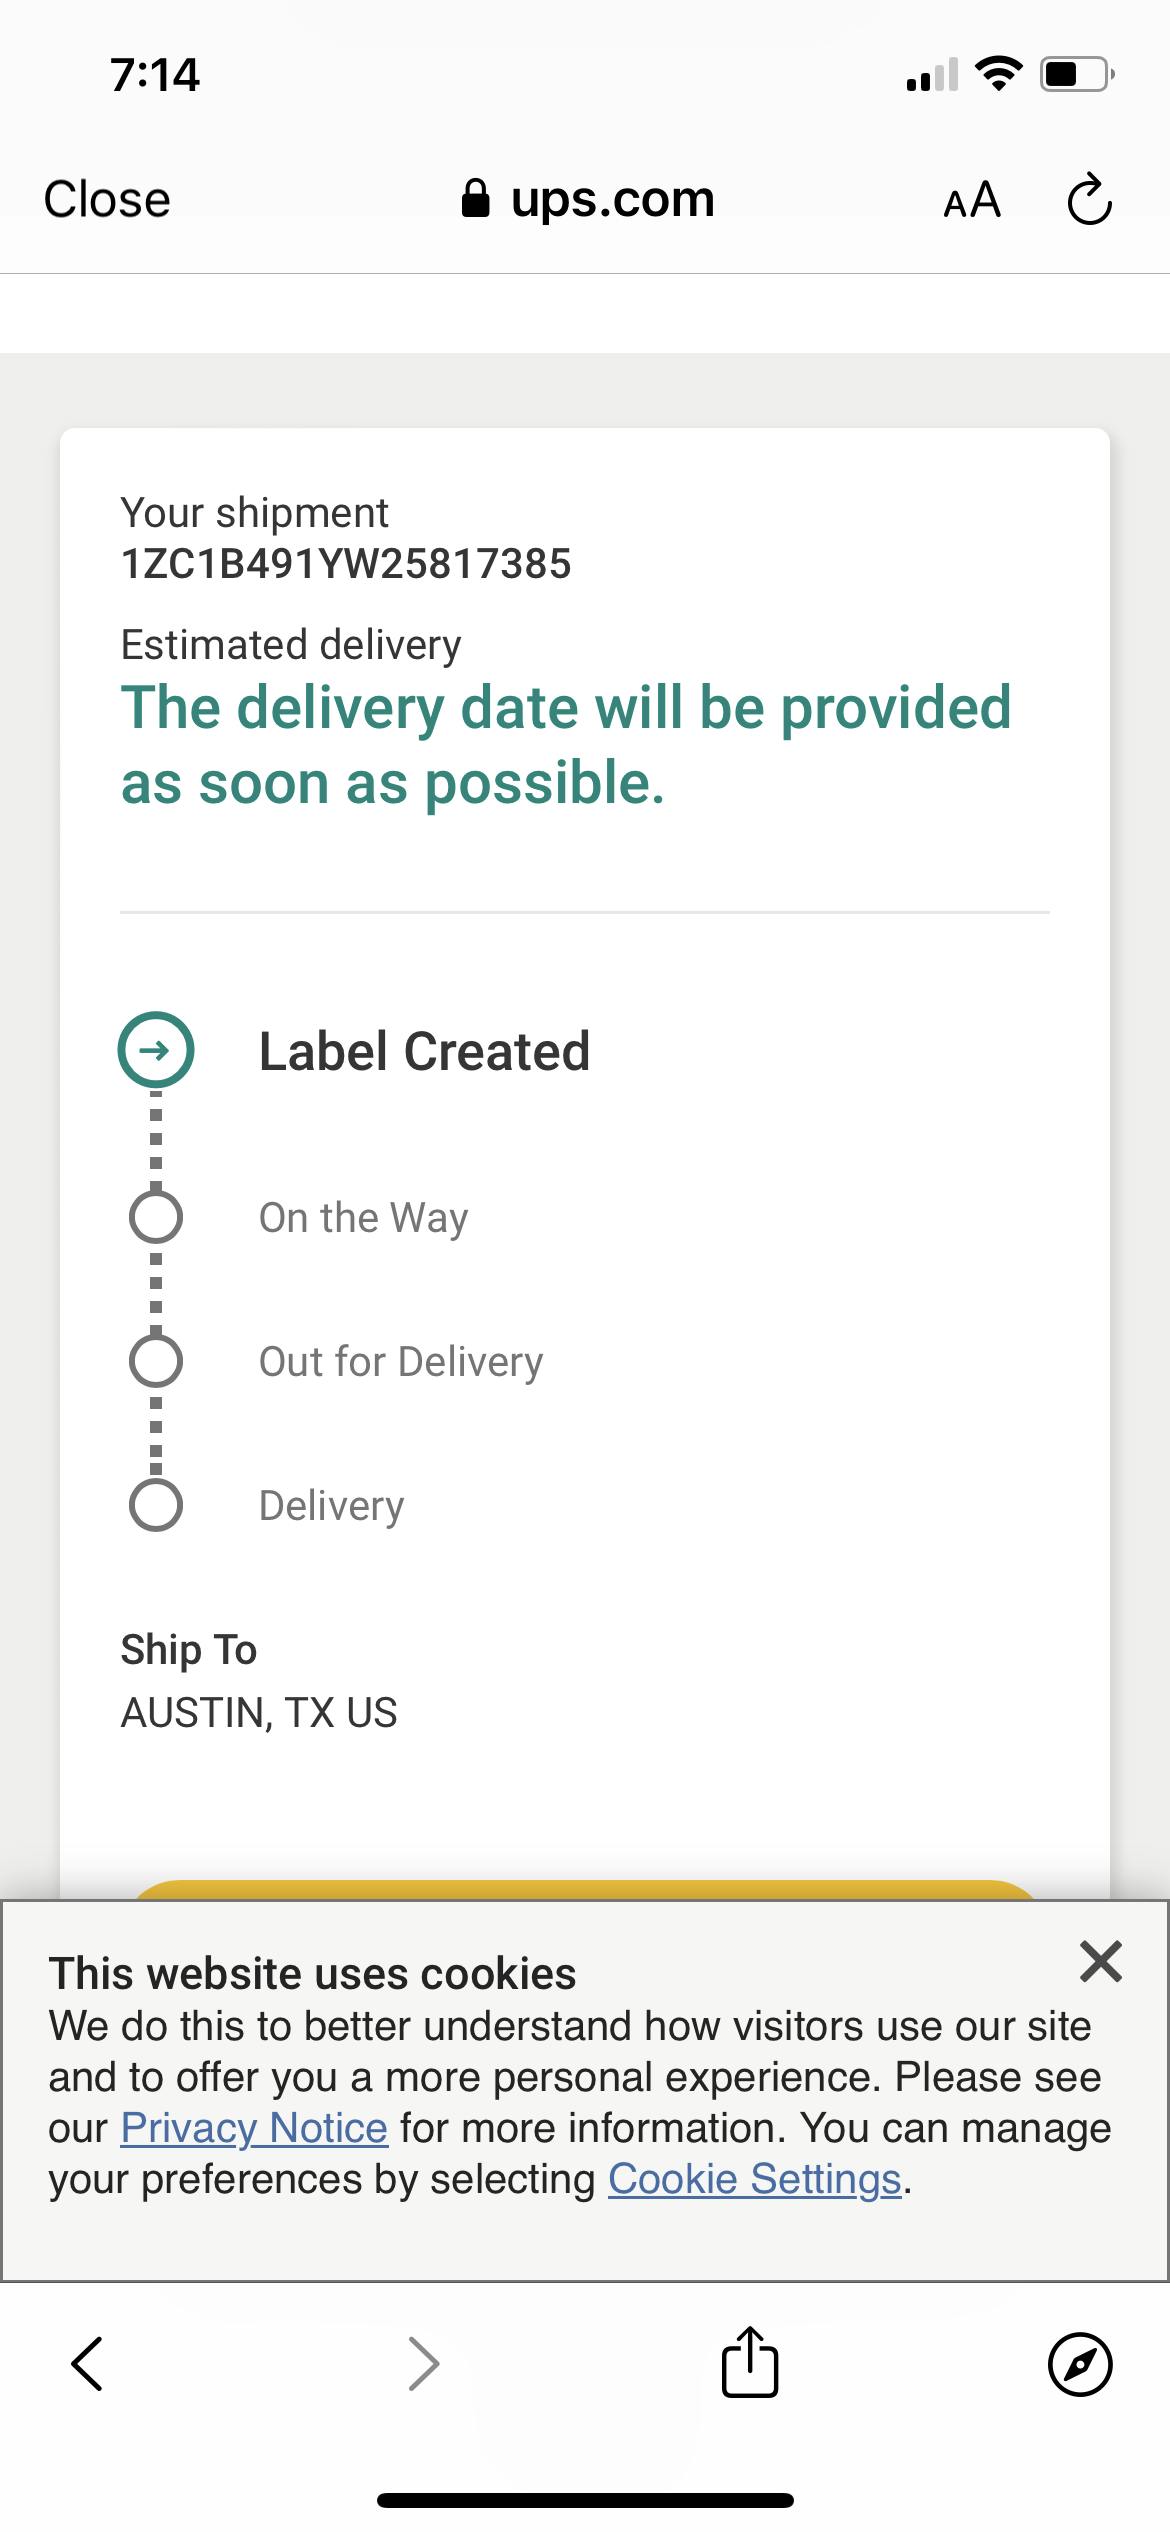Tap the Label Created arrow icon
This screenshot has height=2532, width=1170.
[156, 1050]
